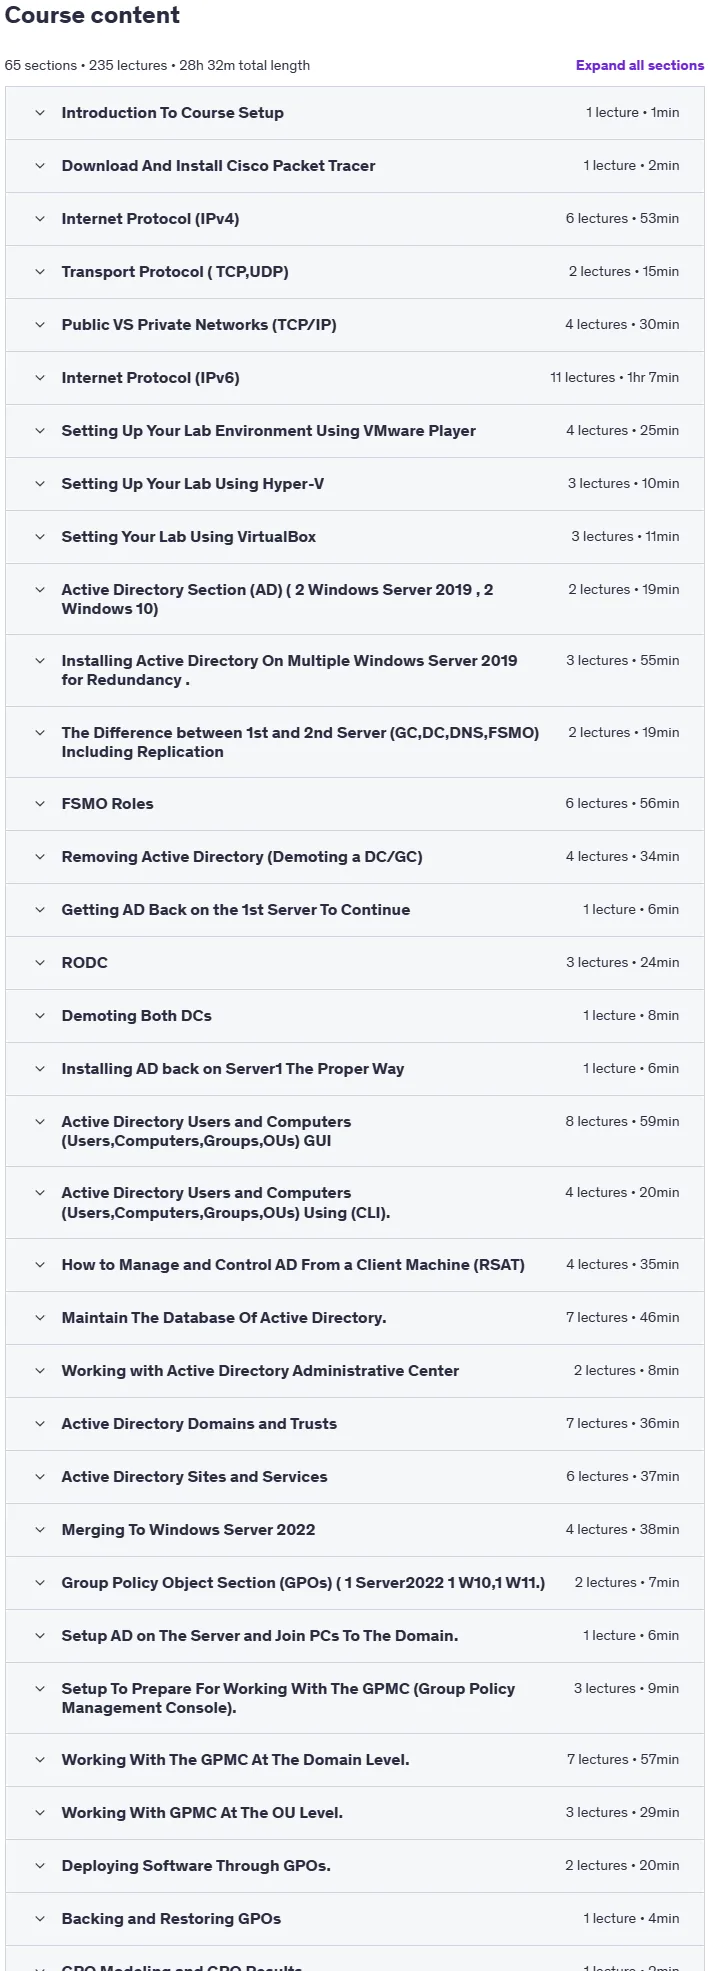The width and height of the screenshot is (713, 1971).
Task: Expand the RODC section chevron
Action: coord(40,963)
